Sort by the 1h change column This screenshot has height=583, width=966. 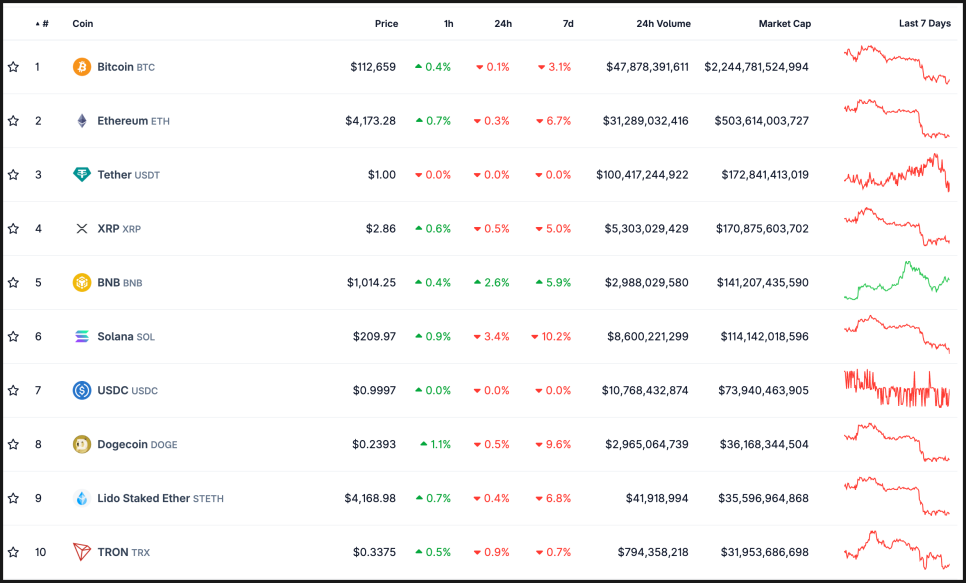(448, 23)
